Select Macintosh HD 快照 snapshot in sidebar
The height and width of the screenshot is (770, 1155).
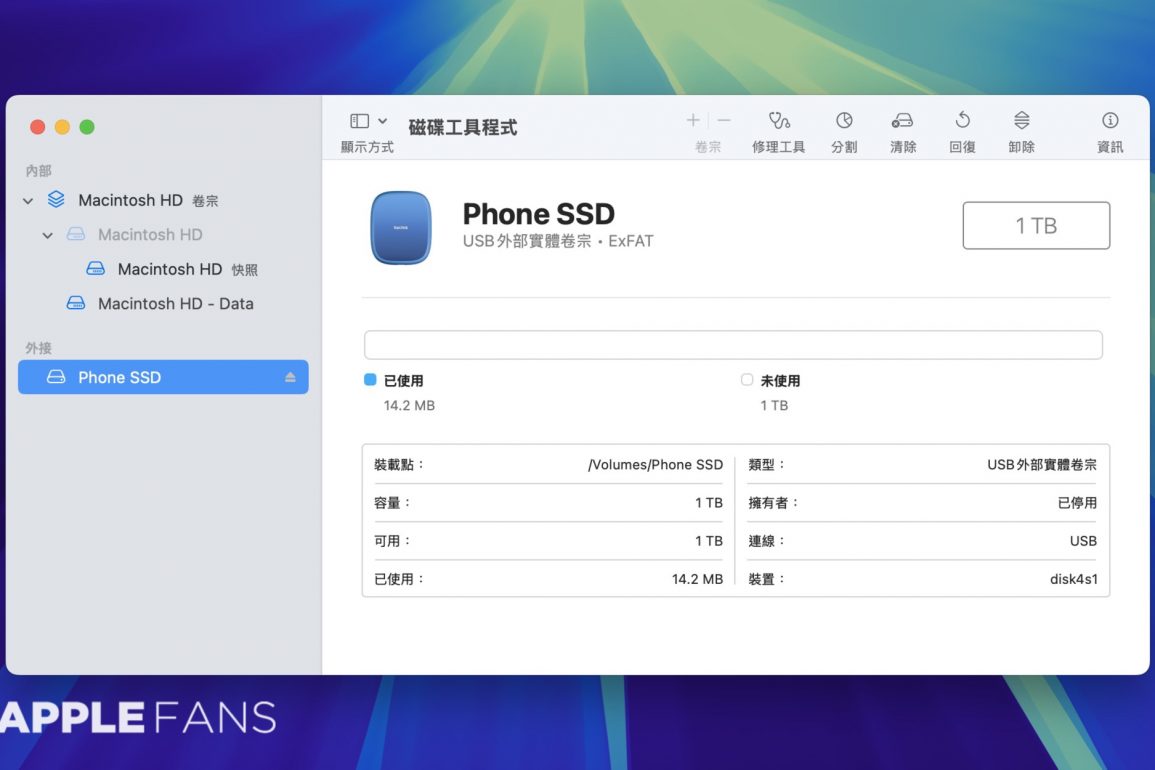170,269
